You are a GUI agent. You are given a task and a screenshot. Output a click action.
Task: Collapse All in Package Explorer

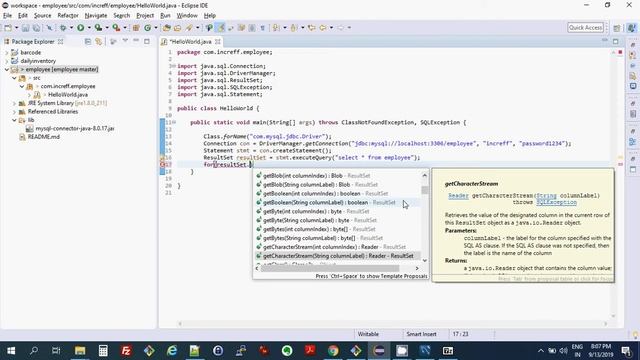coord(88,41)
